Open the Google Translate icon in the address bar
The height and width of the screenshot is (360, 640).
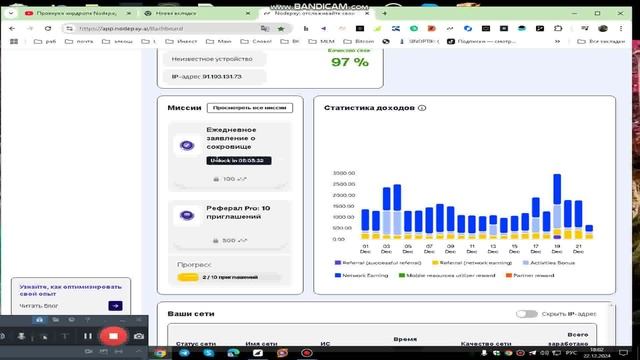coord(265,29)
